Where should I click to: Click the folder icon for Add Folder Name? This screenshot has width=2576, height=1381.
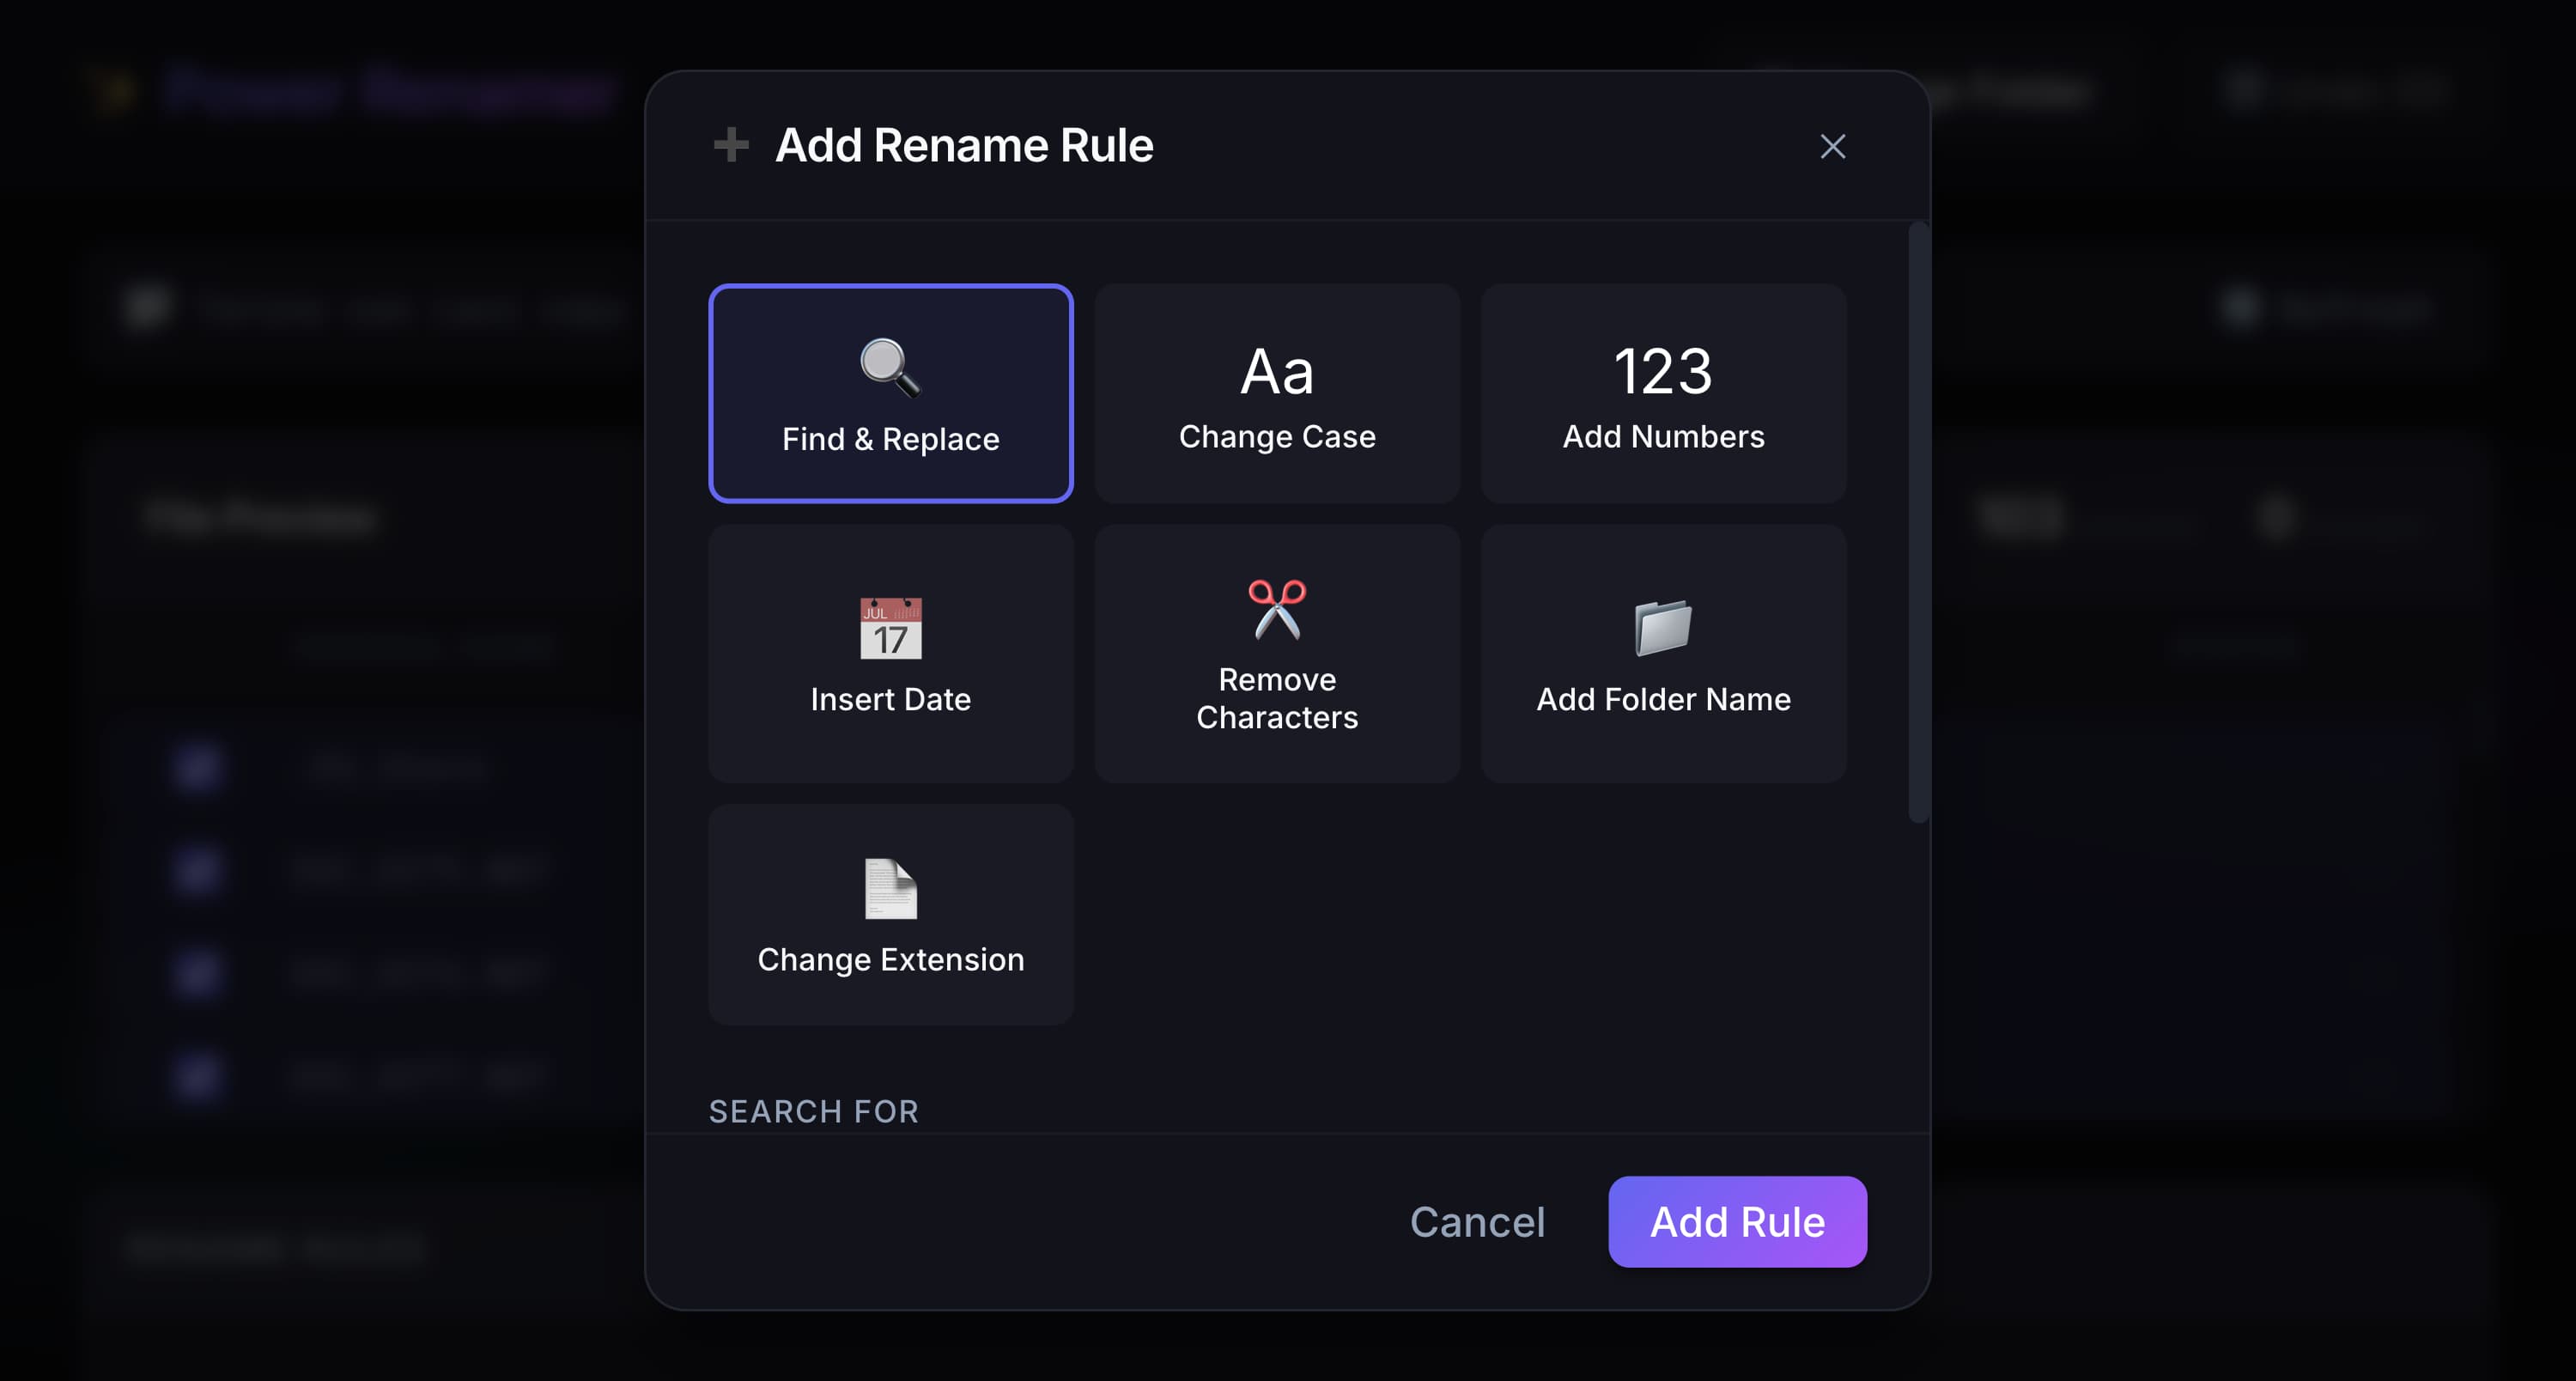tap(1663, 627)
